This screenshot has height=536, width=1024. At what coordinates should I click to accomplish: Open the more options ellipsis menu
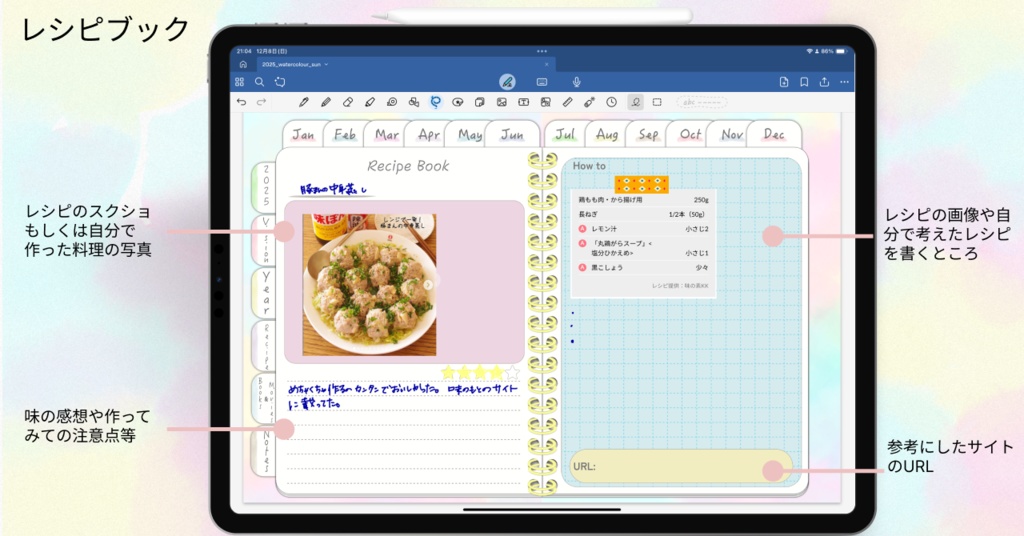844,82
